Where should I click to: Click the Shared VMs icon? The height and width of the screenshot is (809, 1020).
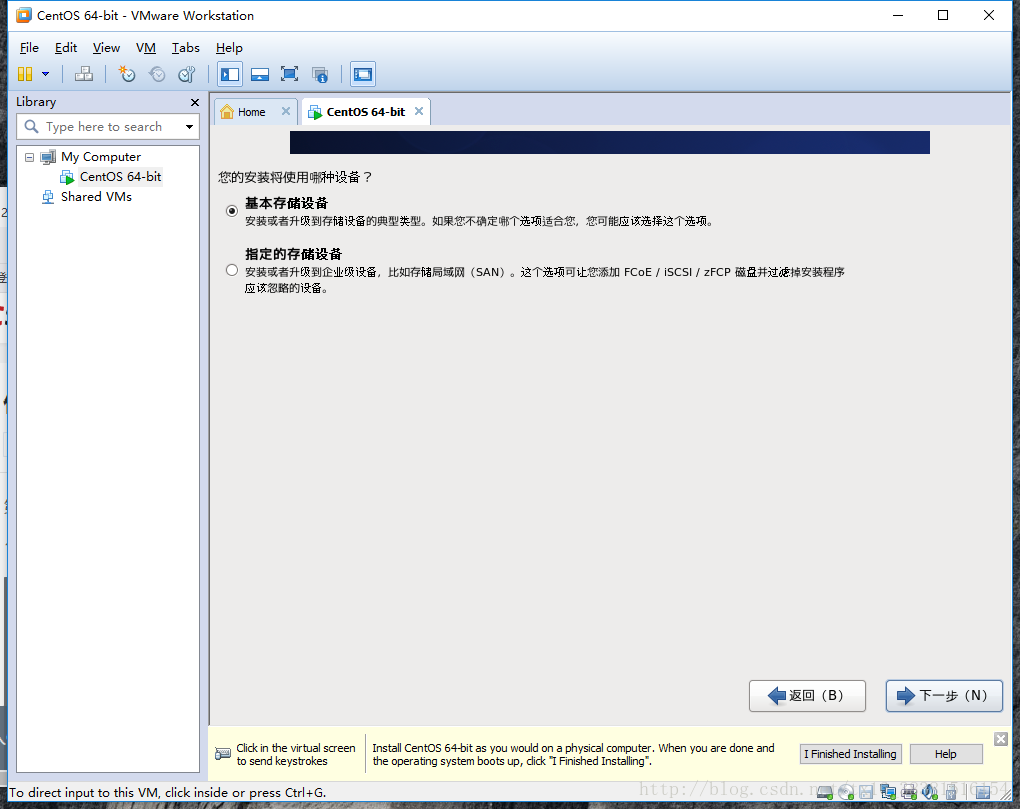tap(48, 196)
